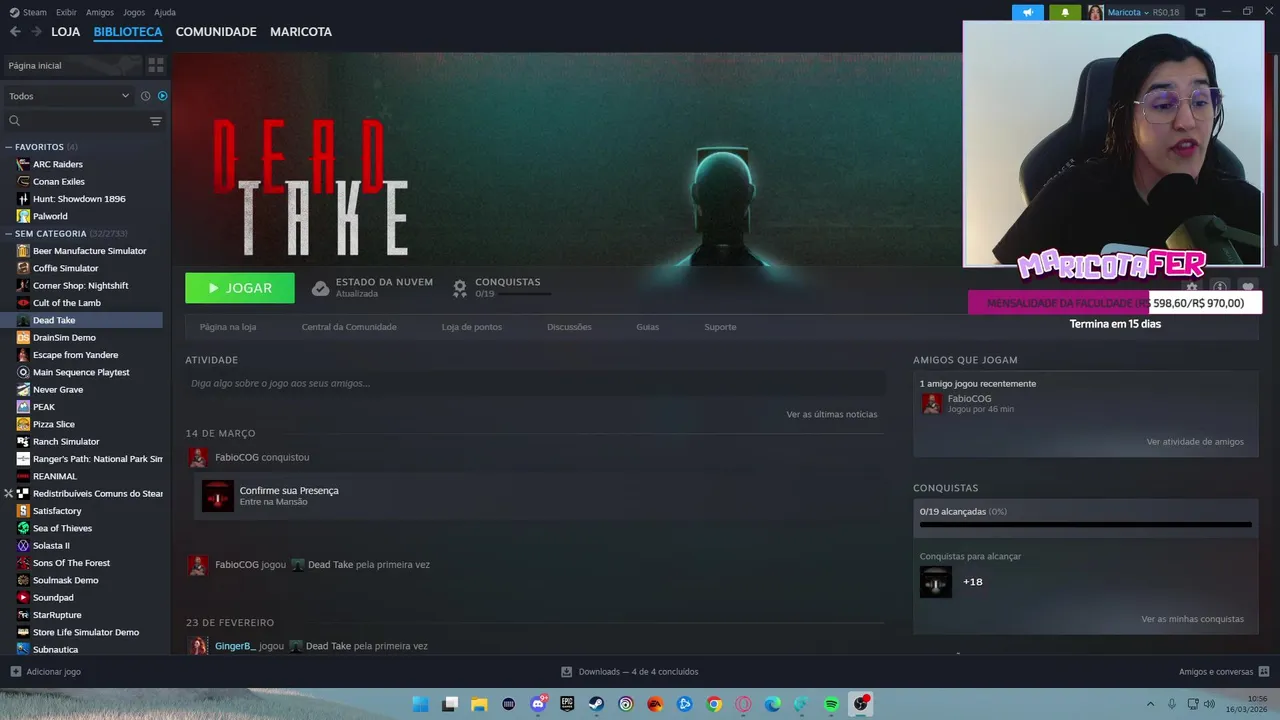Viewport: 1280px width, 720px height.
Task: Toggle the ready-to-play filter icon
Action: tap(162, 96)
